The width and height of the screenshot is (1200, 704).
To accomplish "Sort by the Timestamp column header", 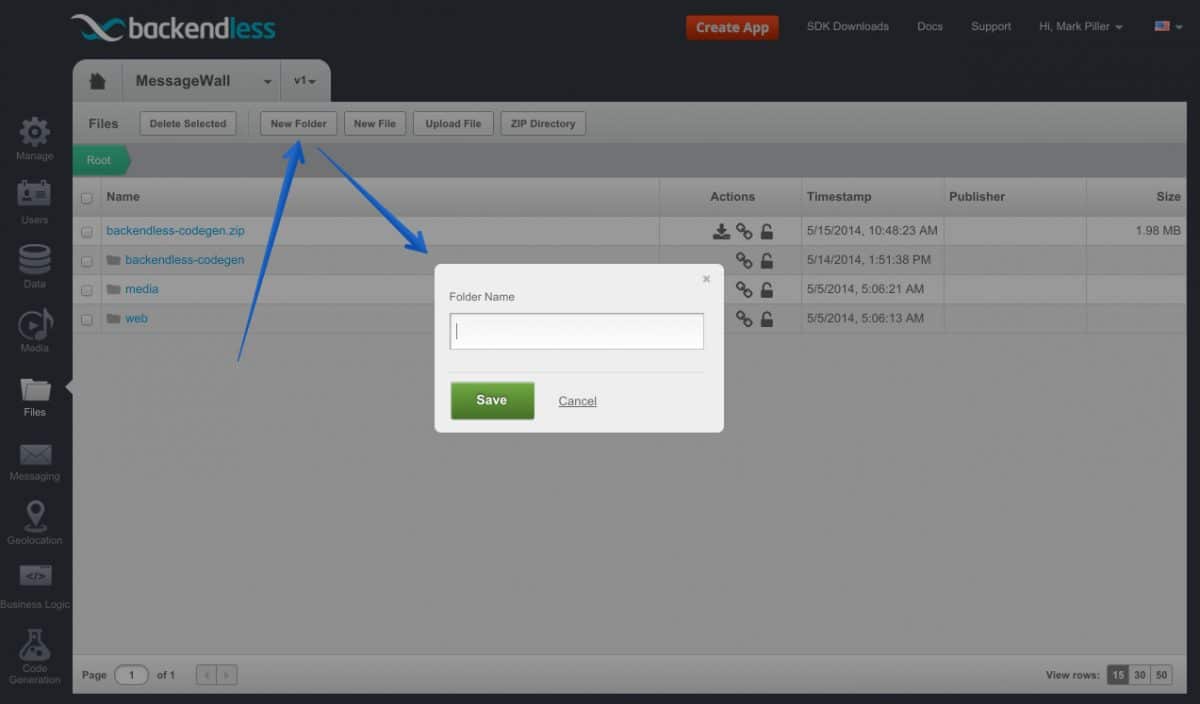I will pos(839,197).
